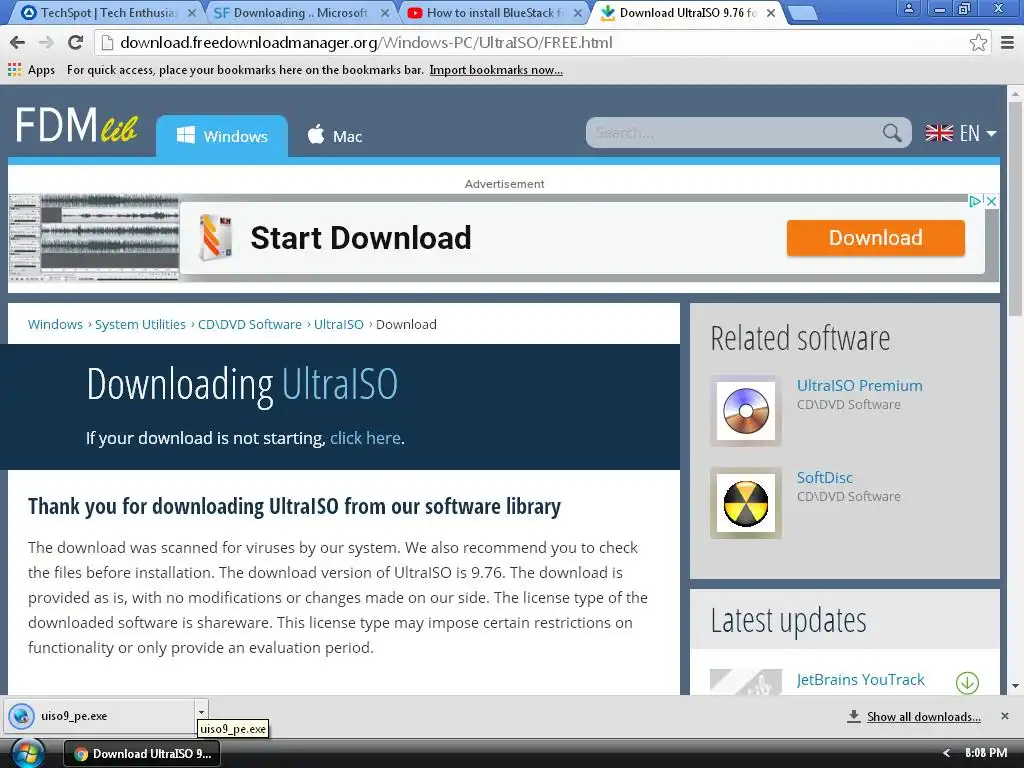This screenshot has width=1024, height=768.
Task: Open SoftDisc related software link
Action: 824,477
